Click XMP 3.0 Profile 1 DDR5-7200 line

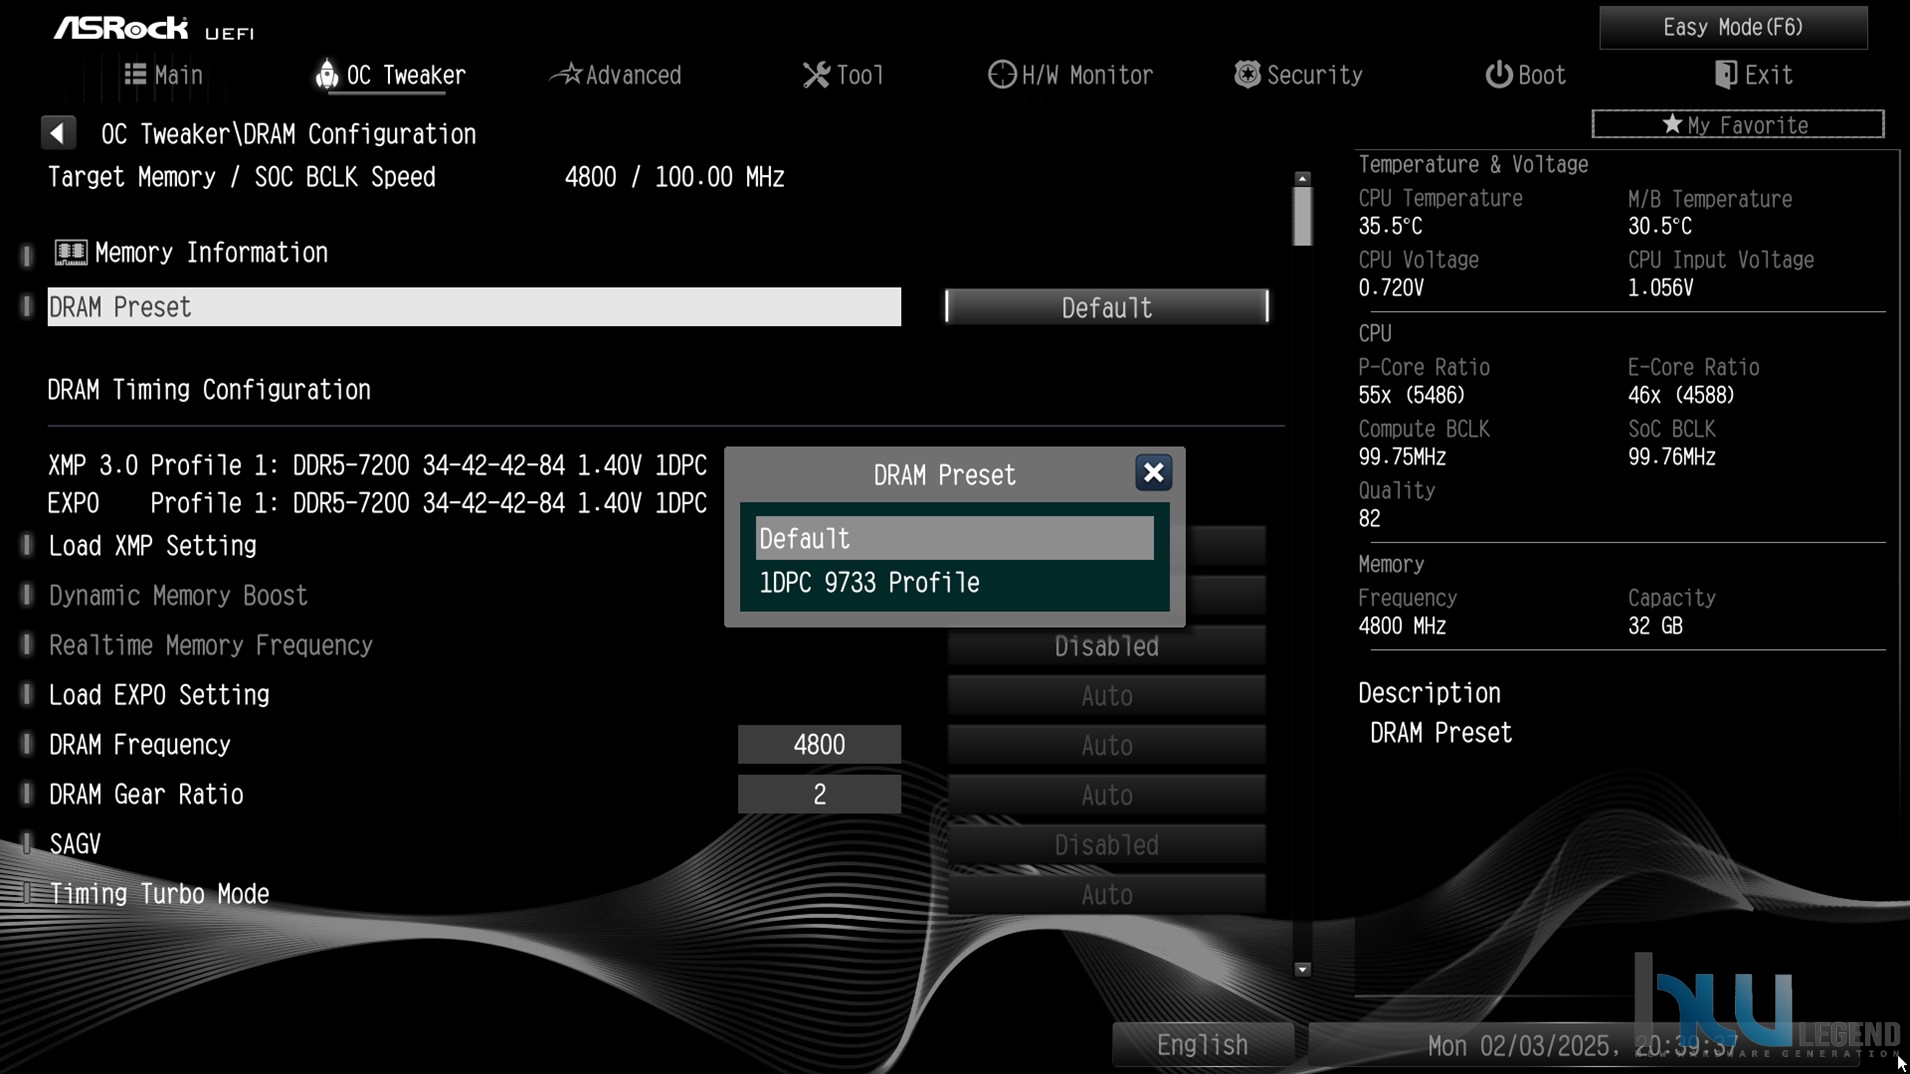click(x=377, y=466)
